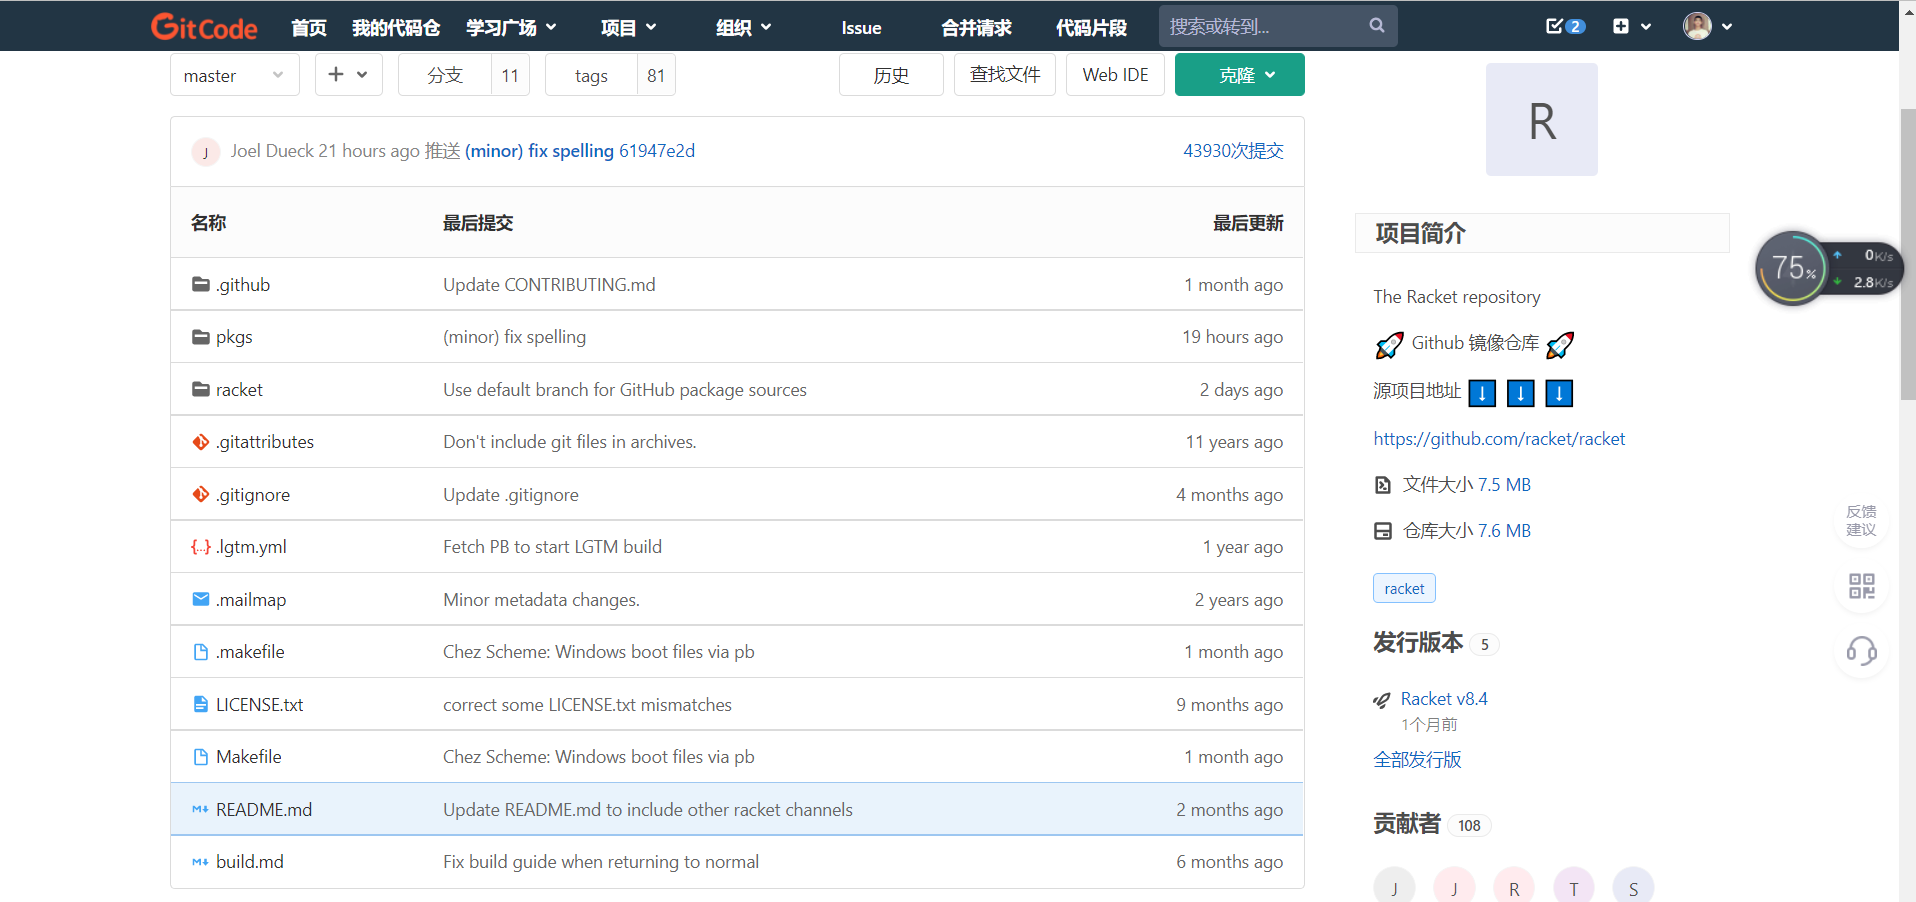The width and height of the screenshot is (1916, 902).
Task: Click the .gitattributes git file icon
Action: point(201,442)
